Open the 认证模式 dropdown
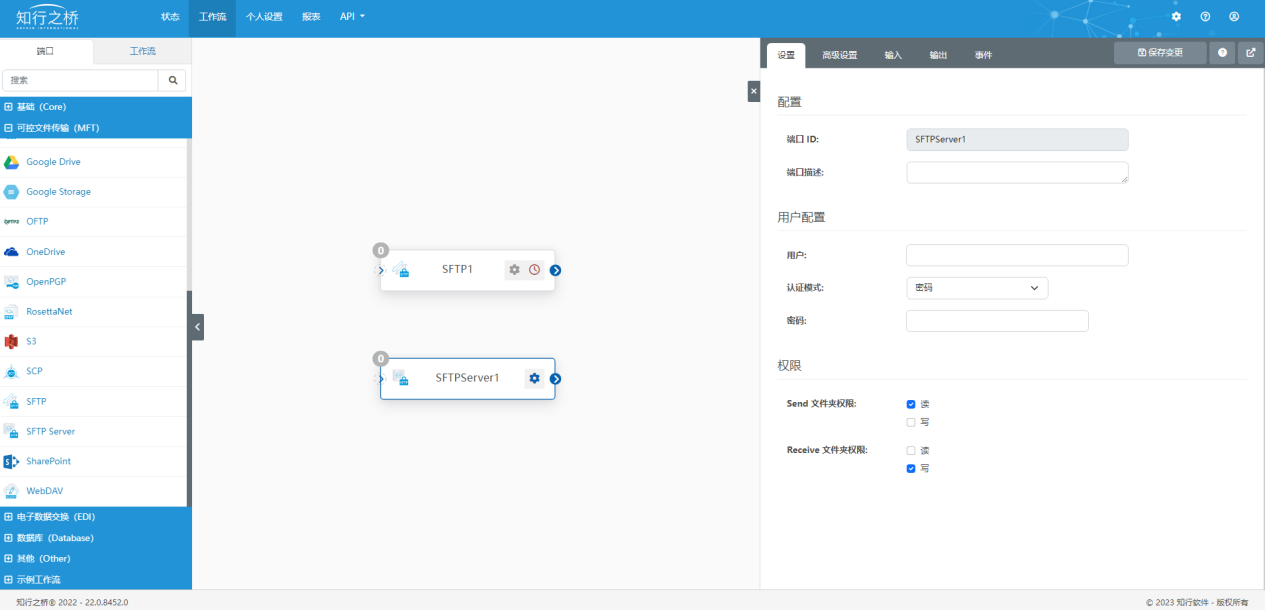The image size is (1265, 610). pos(977,288)
